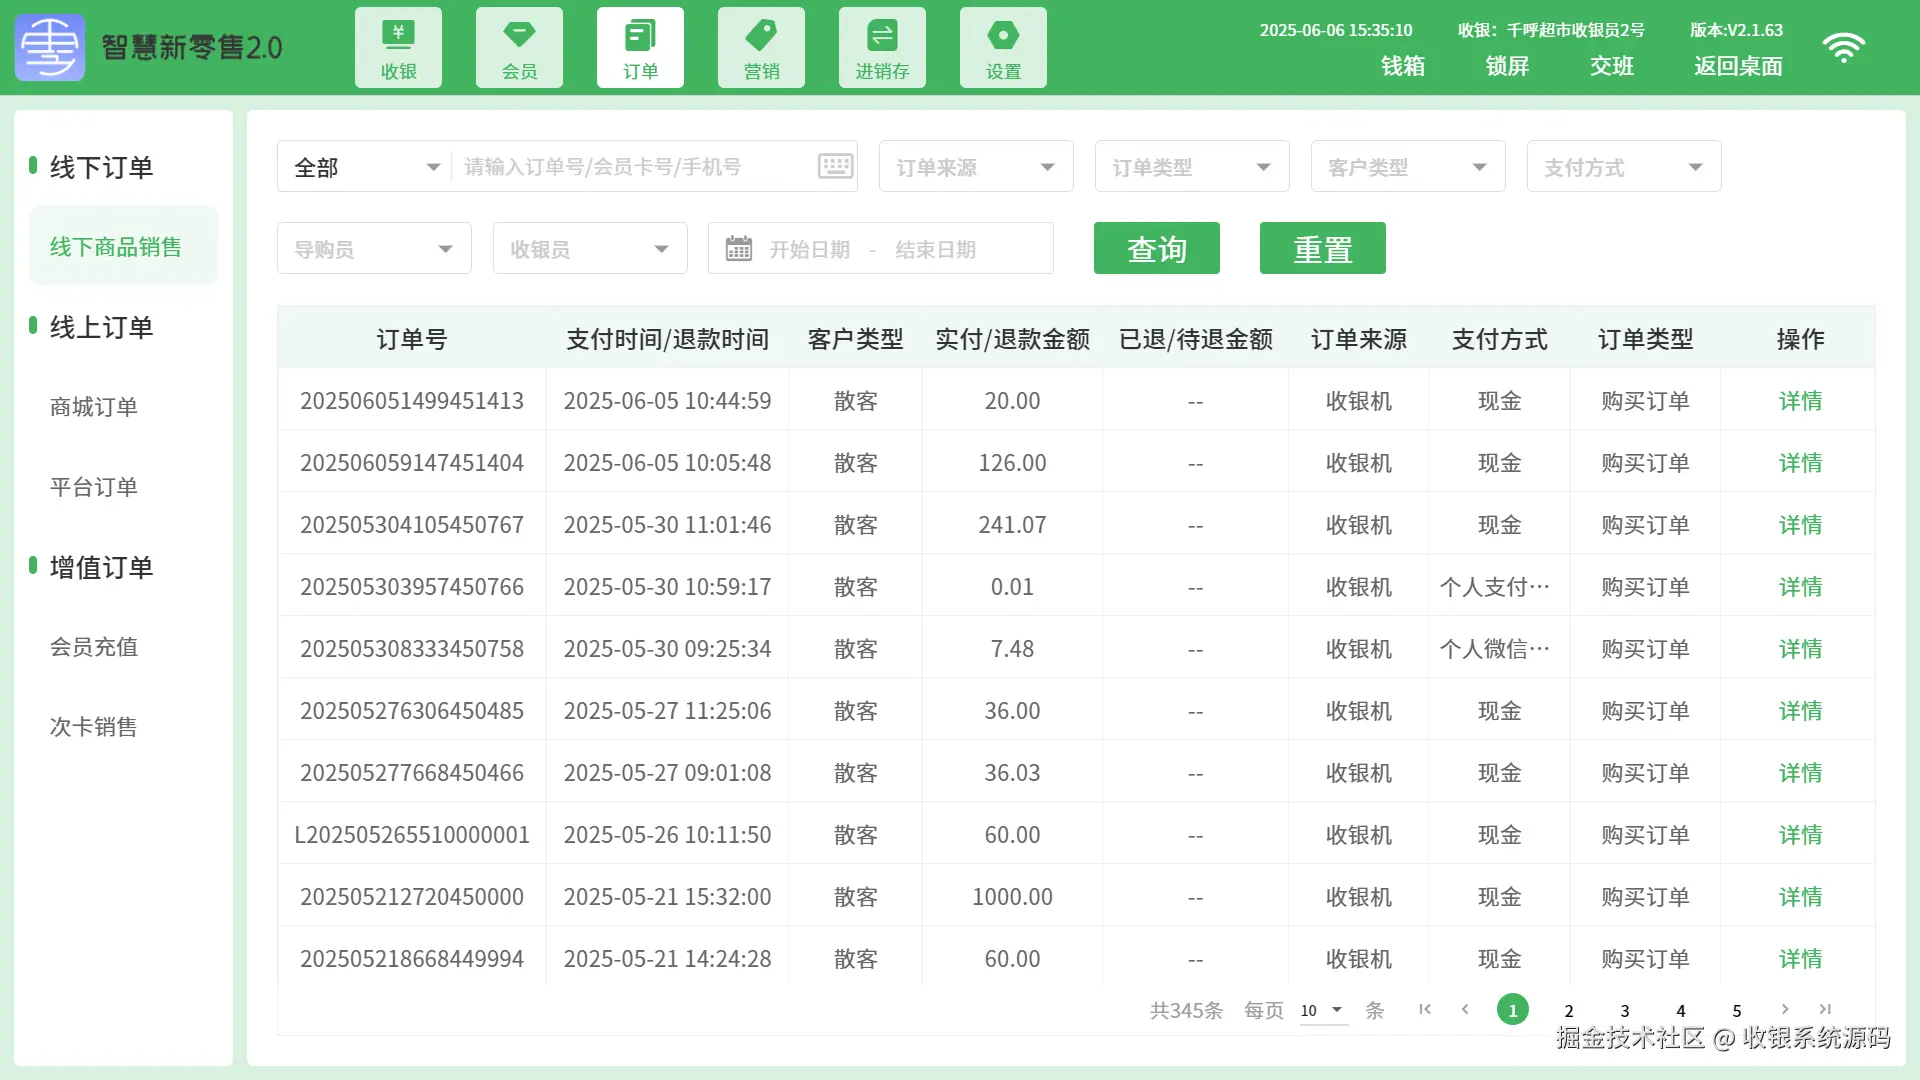This screenshot has width=1920, height=1080.
Task: Select 商城订单 in the sidebar
Action: [94, 407]
